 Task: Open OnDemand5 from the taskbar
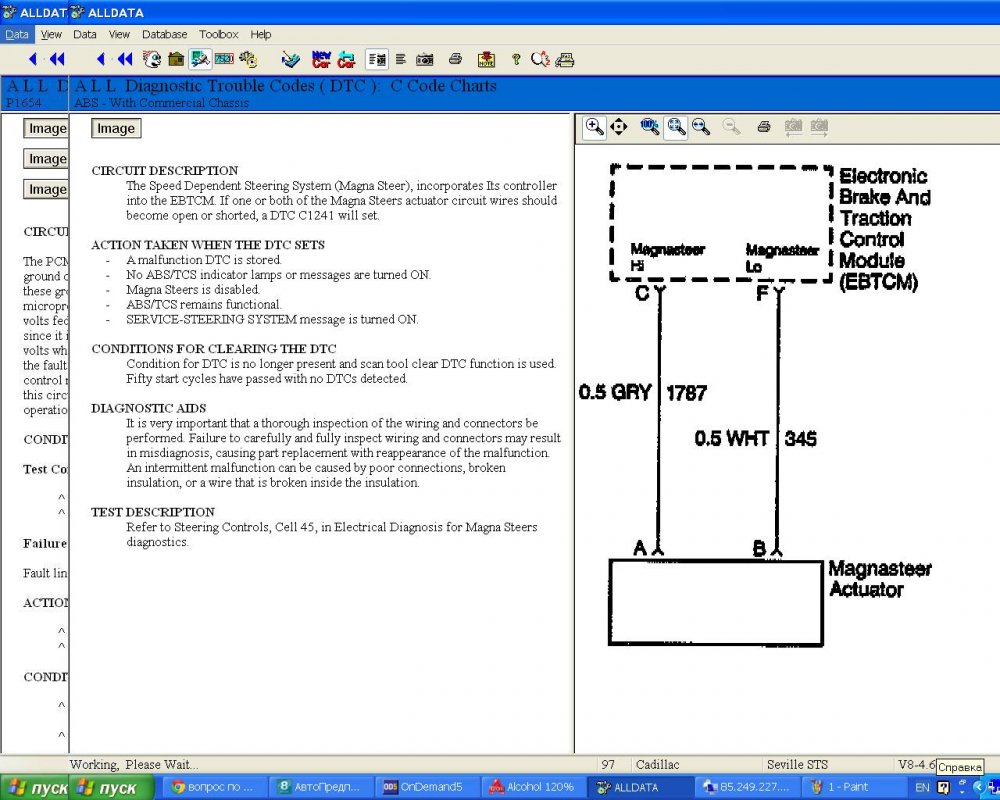[x=423, y=787]
